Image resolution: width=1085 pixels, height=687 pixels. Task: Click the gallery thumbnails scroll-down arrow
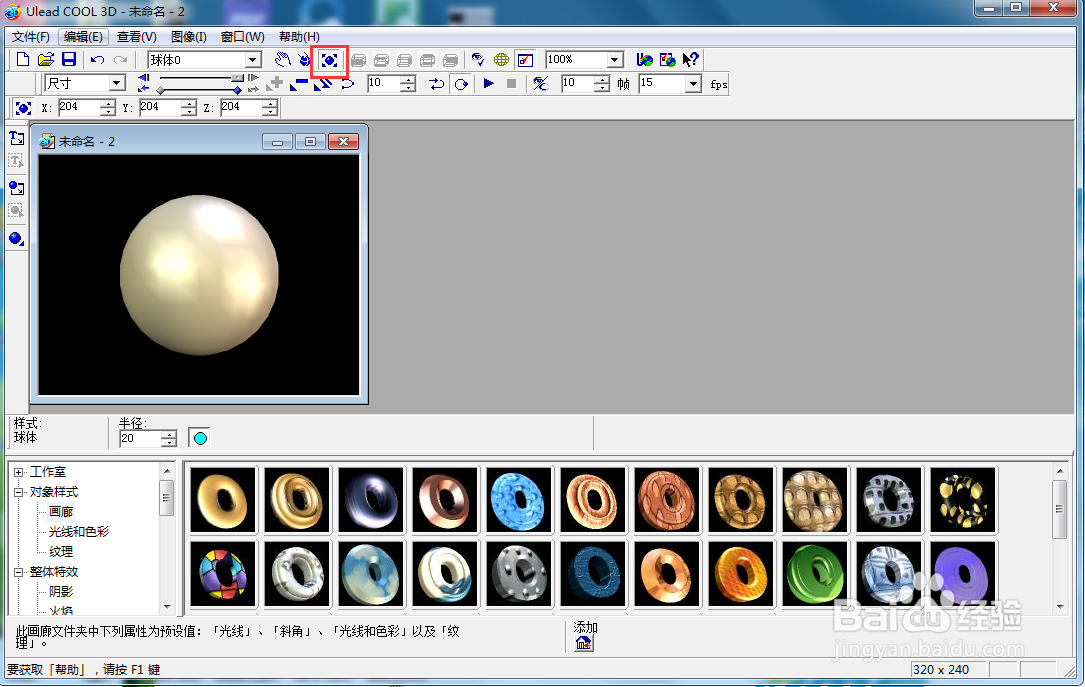coord(1059,607)
